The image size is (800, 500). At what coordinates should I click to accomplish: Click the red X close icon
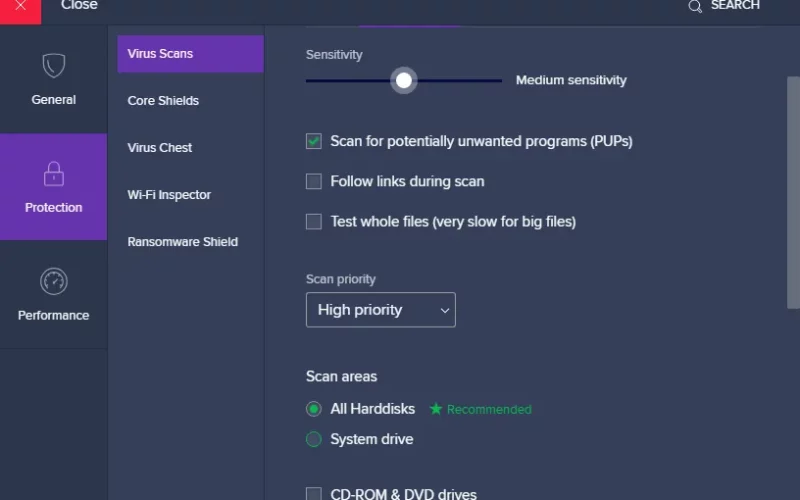[20, 8]
